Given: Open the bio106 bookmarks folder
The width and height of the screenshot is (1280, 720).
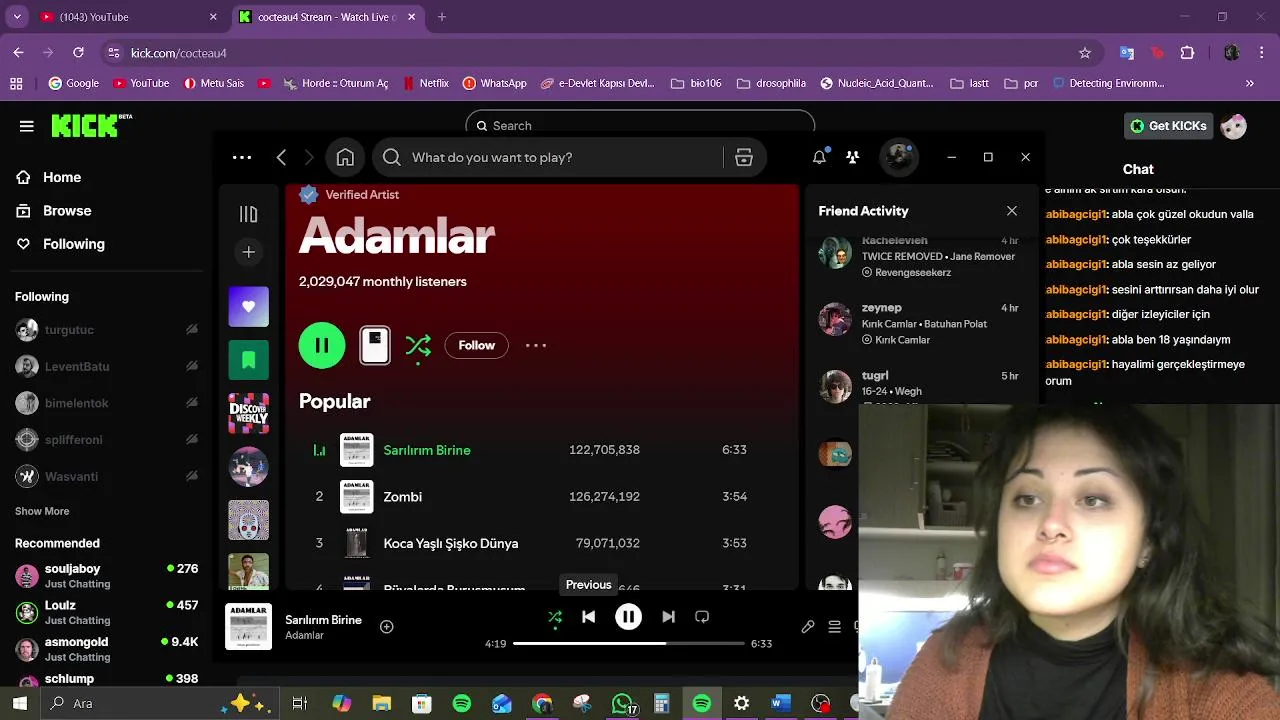Looking at the screenshot, I should coord(696,83).
